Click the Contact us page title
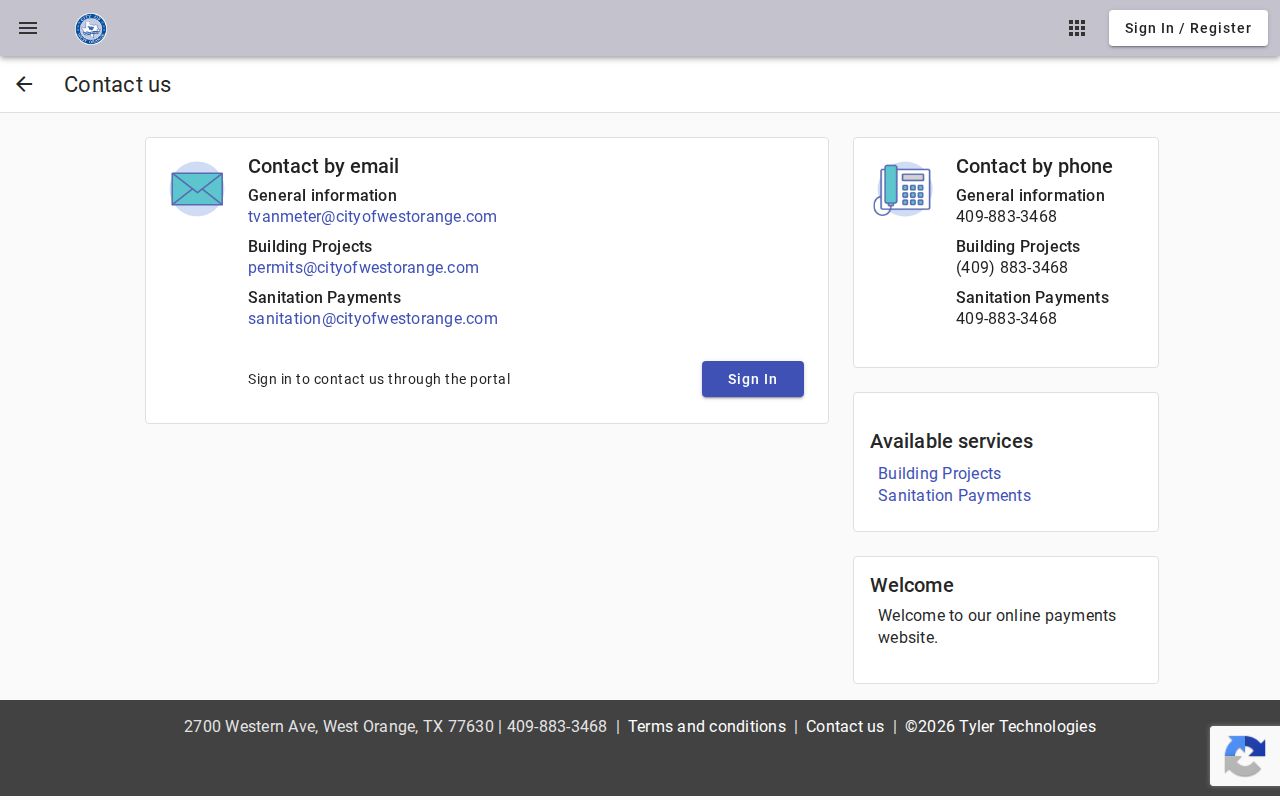This screenshot has width=1280, height=800. [118, 85]
